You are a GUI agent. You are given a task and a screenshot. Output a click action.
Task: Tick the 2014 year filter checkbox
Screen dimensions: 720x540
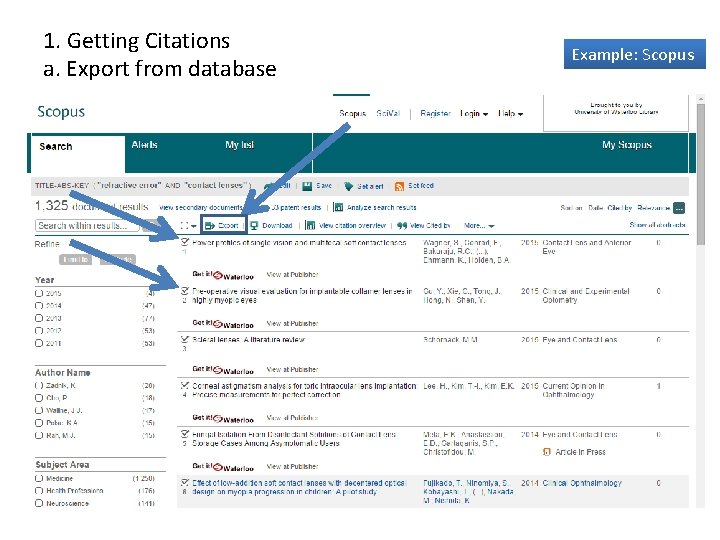pos(39,306)
